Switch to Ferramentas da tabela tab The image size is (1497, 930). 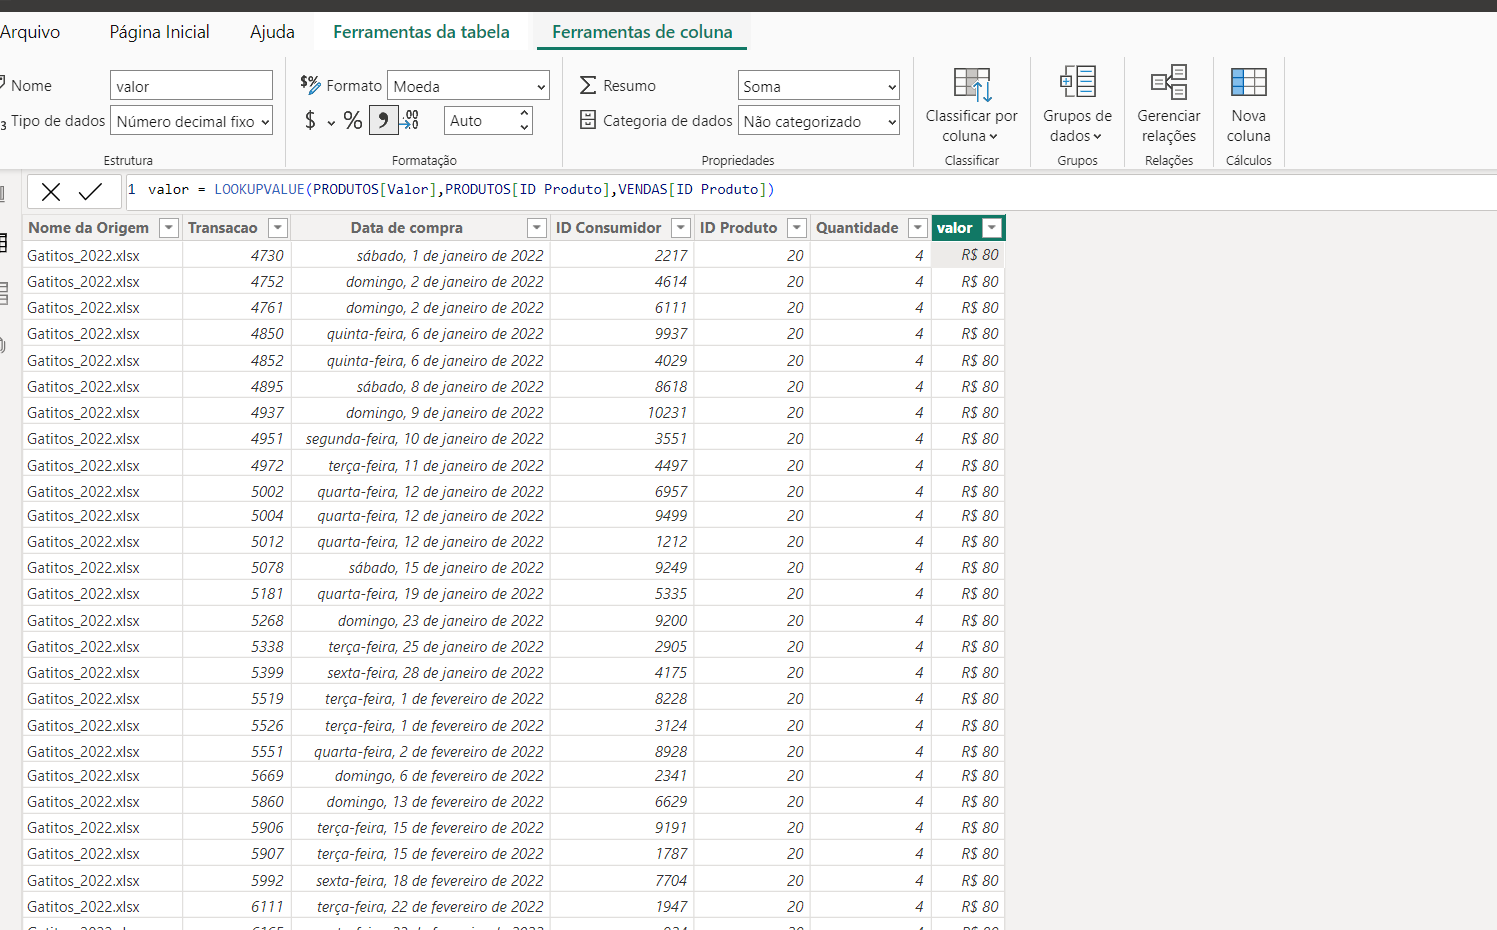click(x=421, y=32)
